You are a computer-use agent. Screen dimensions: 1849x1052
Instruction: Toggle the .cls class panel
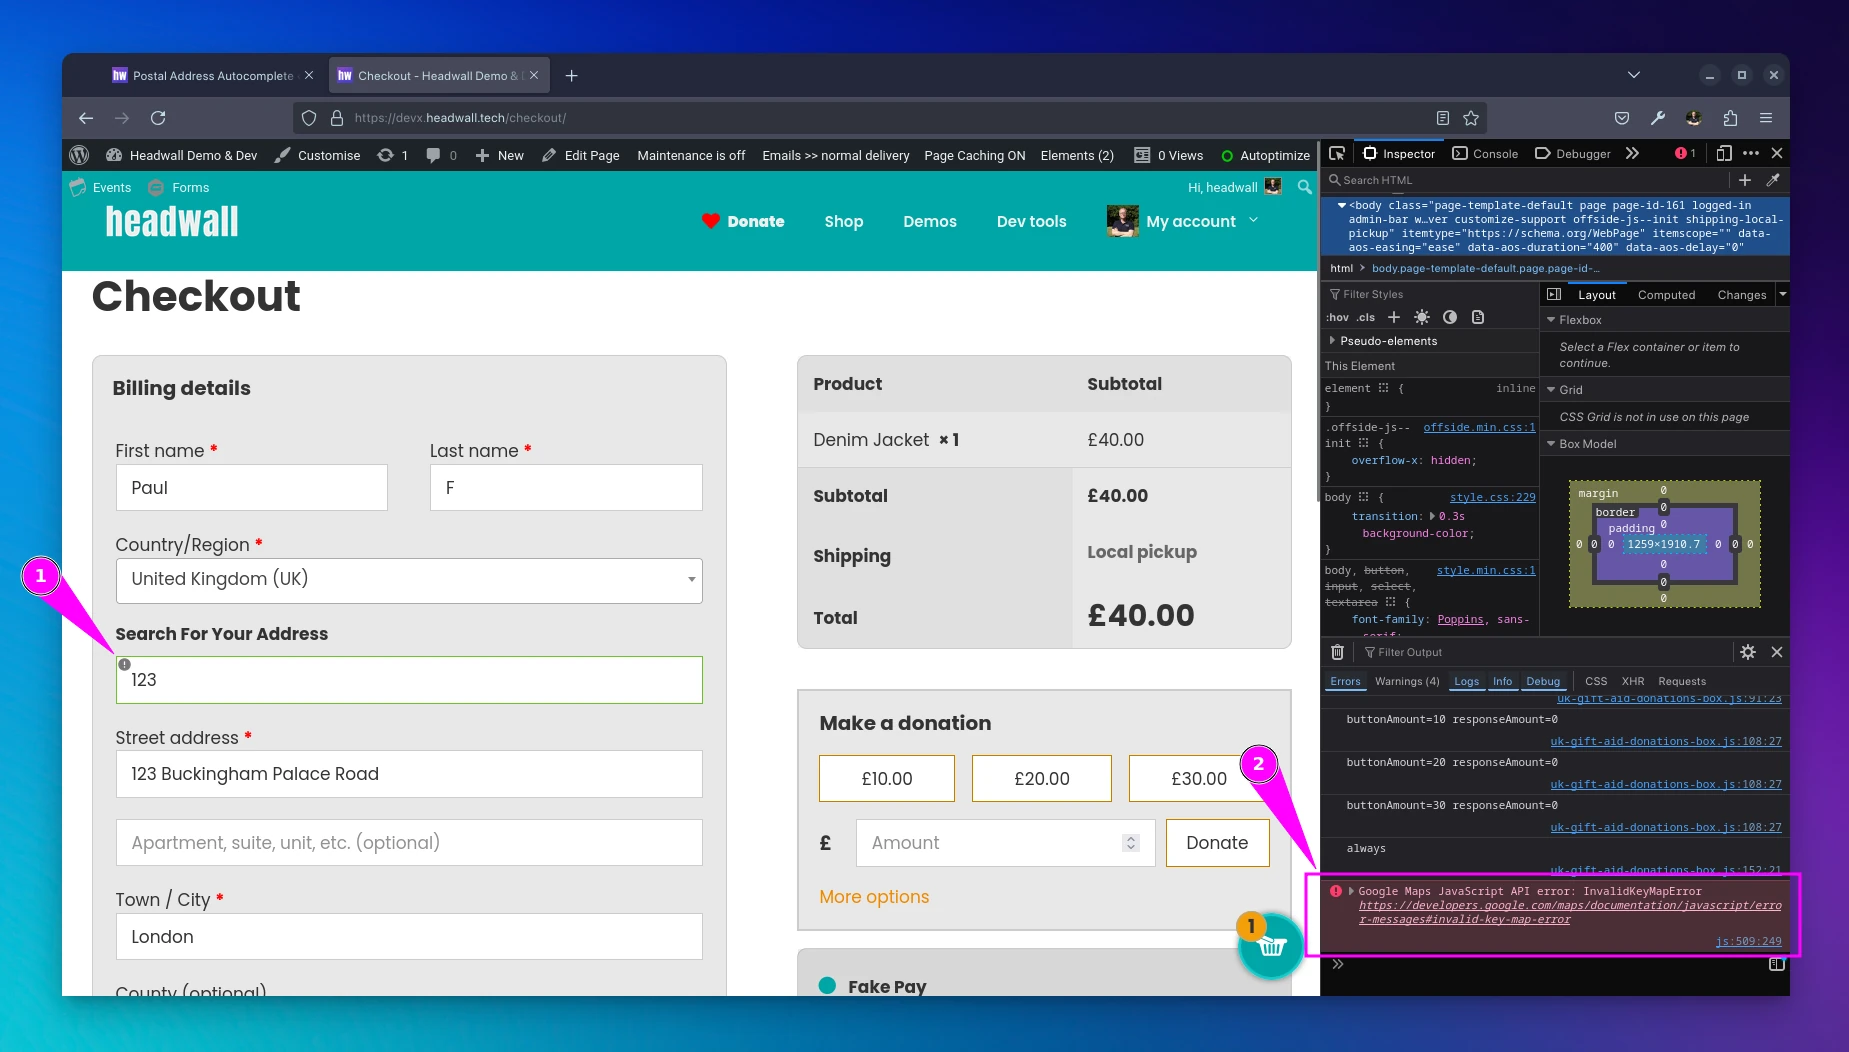pyautogui.click(x=1366, y=317)
